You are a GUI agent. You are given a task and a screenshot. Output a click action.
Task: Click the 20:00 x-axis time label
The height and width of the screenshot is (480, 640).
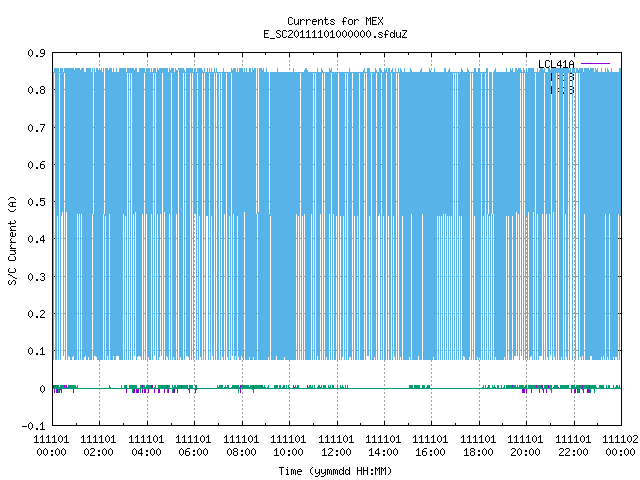[525, 452]
